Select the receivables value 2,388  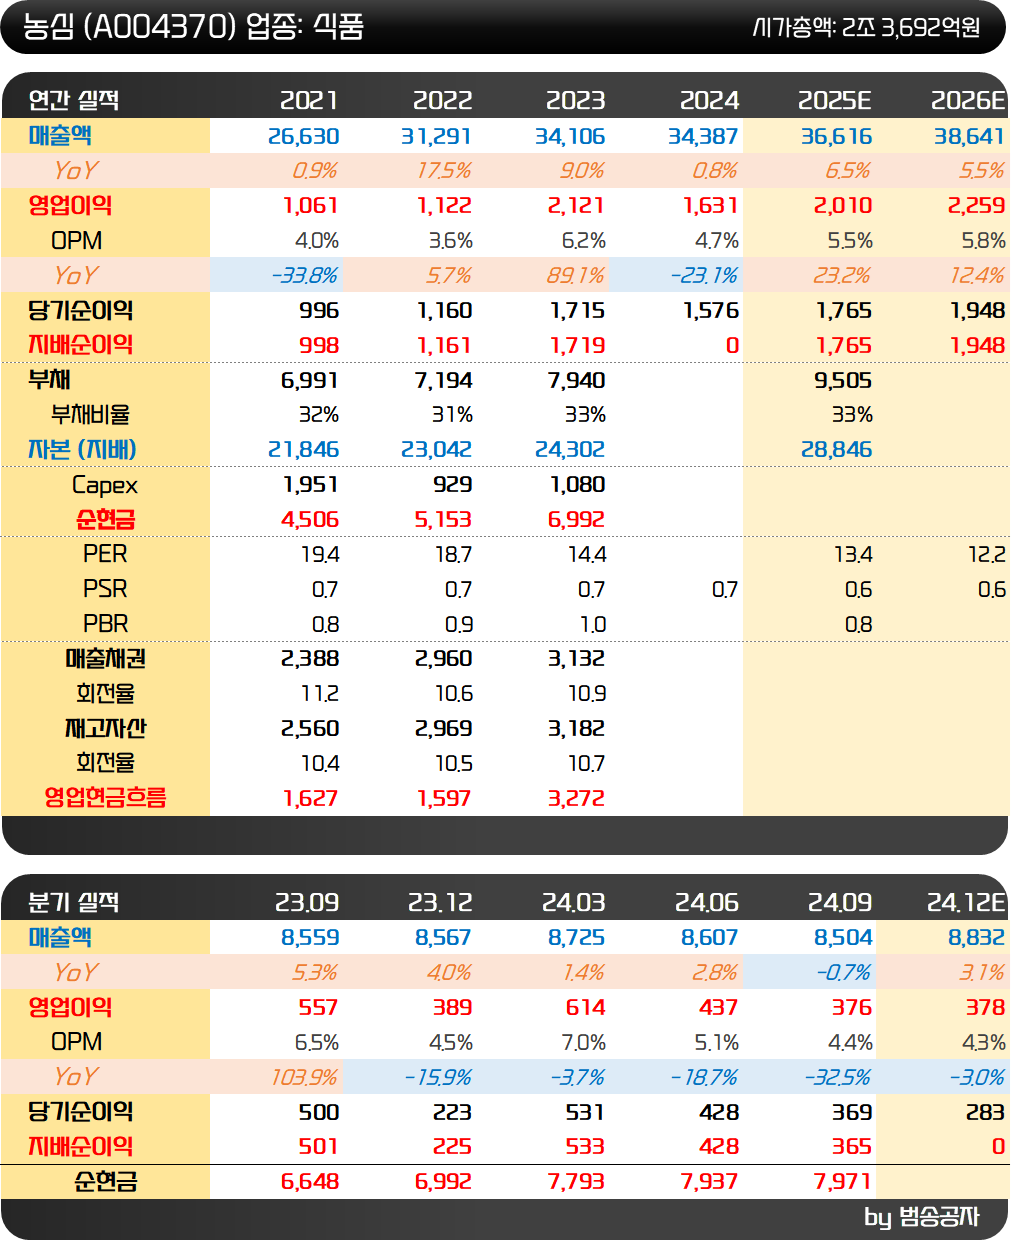pyautogui.click(x=310, y=658)
